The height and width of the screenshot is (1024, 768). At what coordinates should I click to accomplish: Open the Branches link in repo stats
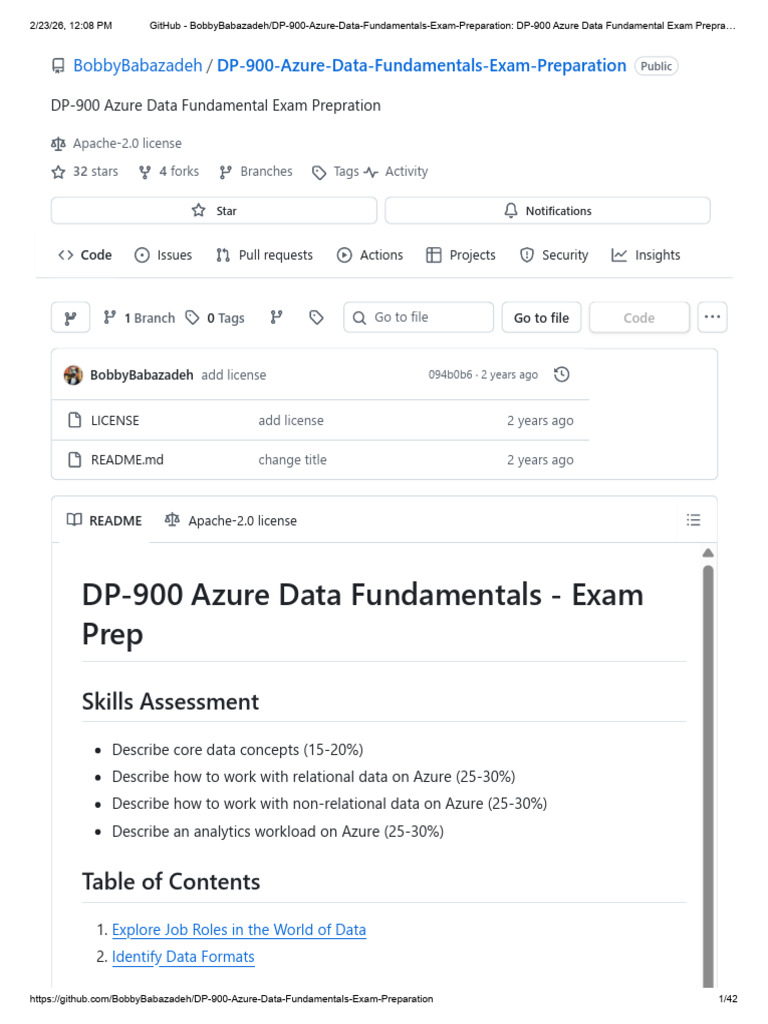266,171
